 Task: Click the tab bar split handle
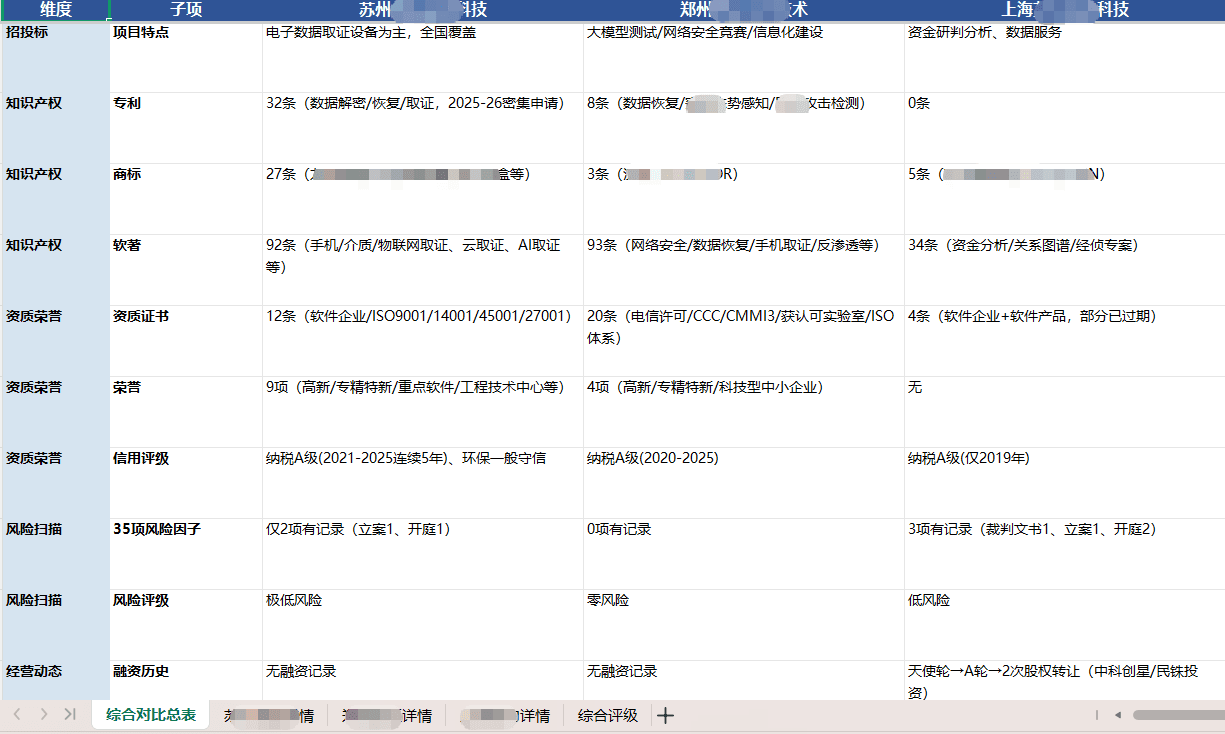(x=1097, y=715)
